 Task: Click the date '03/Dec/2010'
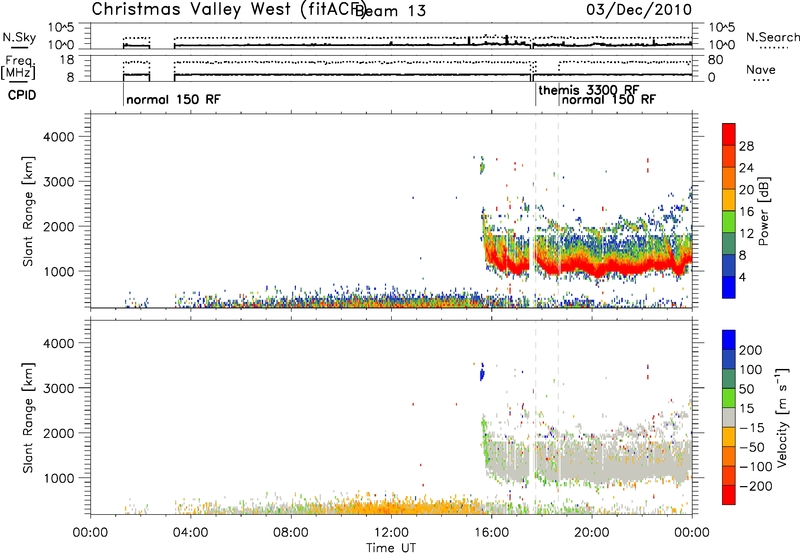639,10
